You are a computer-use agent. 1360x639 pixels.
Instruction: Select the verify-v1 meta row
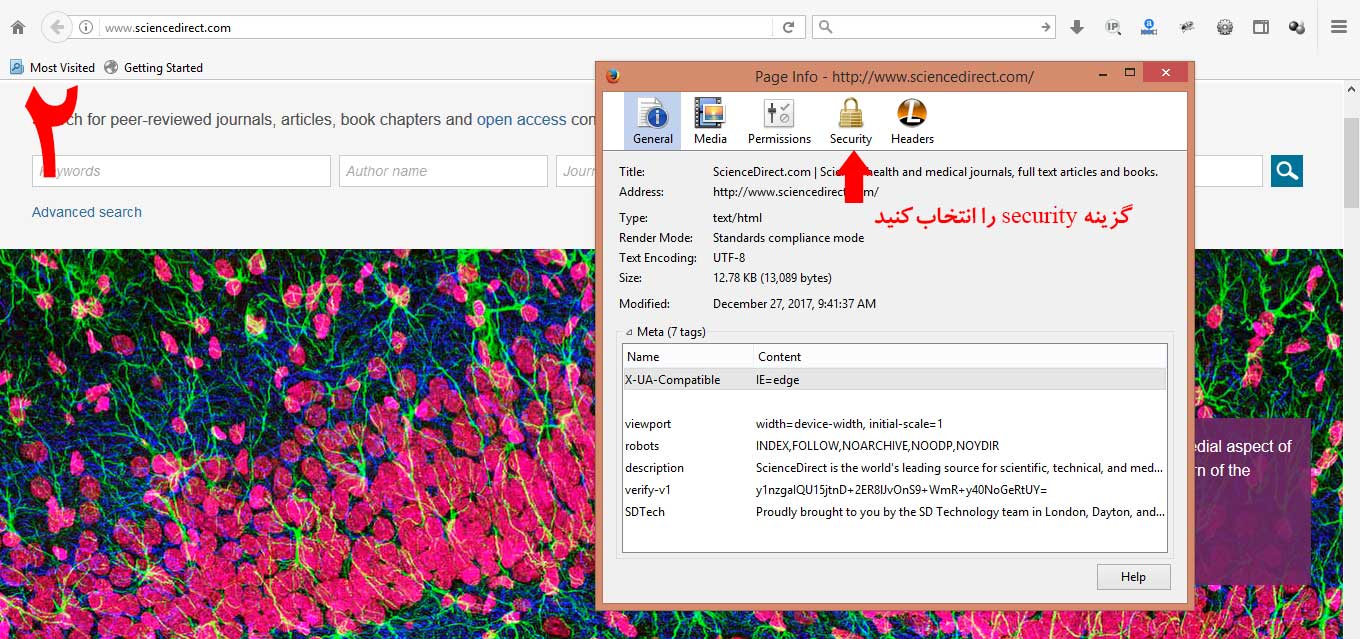tap(895, 490)
